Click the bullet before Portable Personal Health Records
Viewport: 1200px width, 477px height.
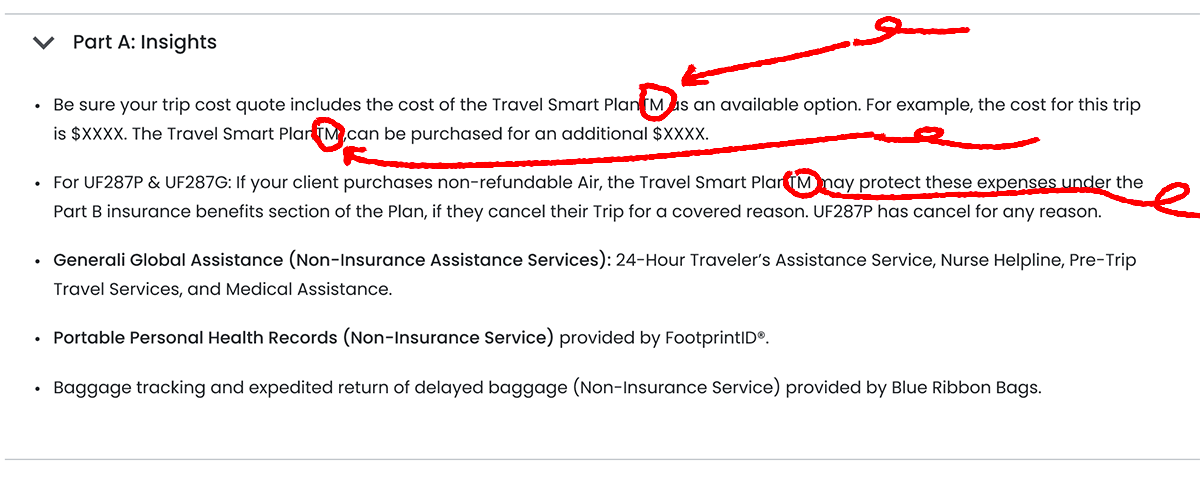[x=37, y=339]
